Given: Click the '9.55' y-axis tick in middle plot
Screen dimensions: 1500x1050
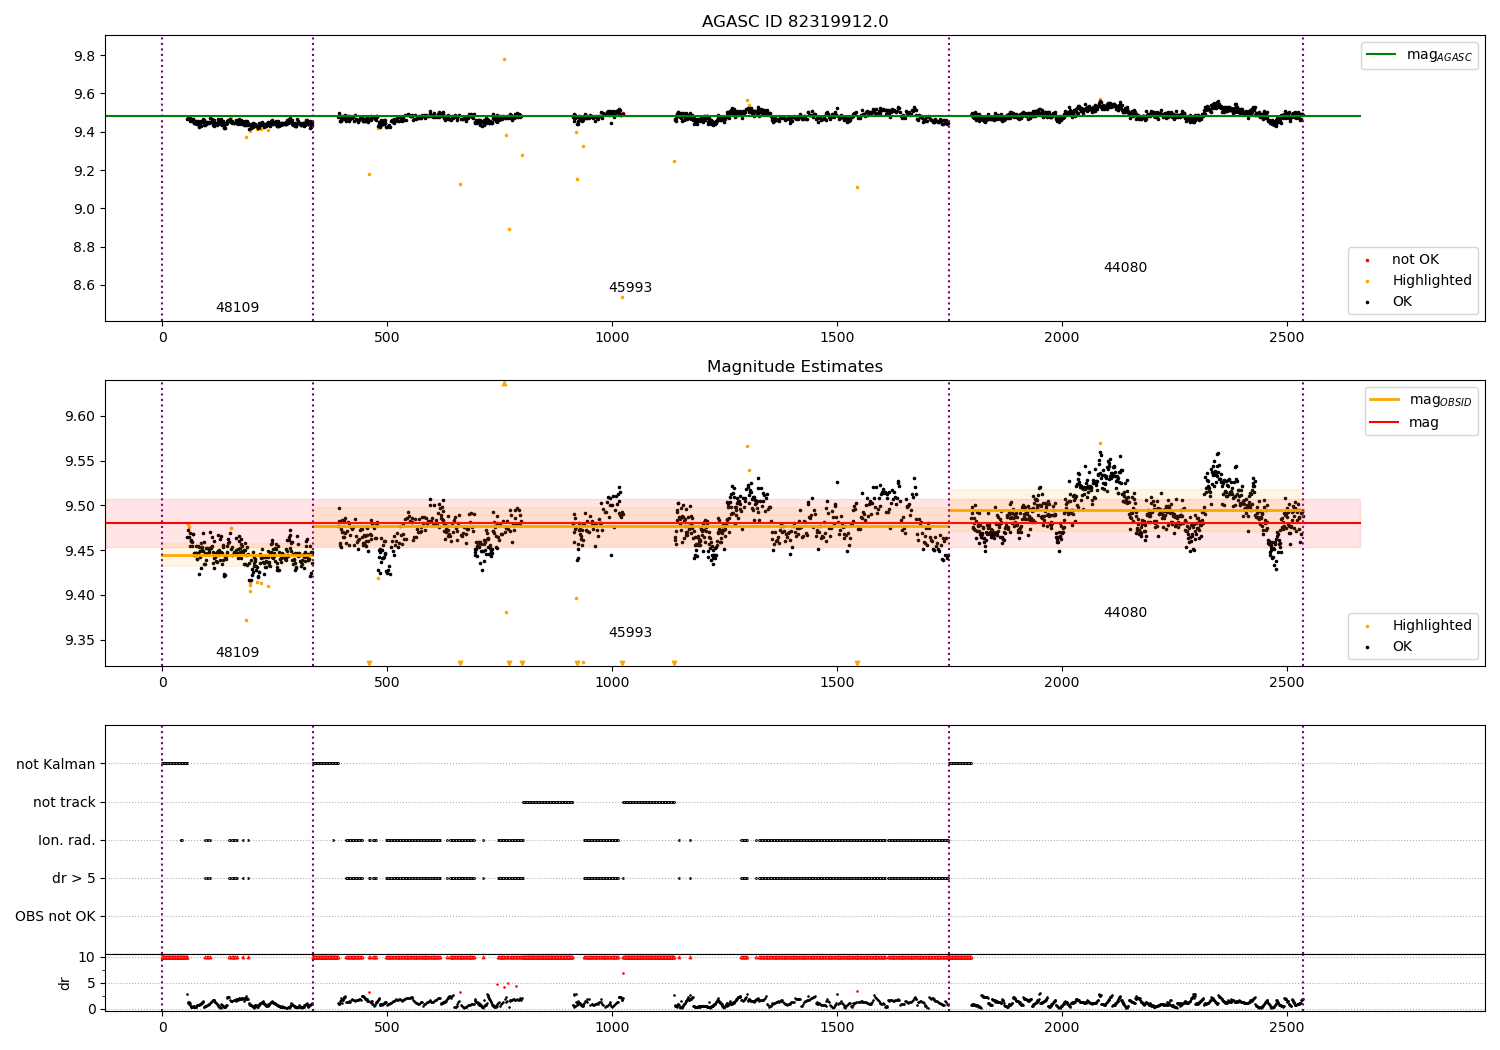Looking at the screenshot, I should click(x=80, y=462).
